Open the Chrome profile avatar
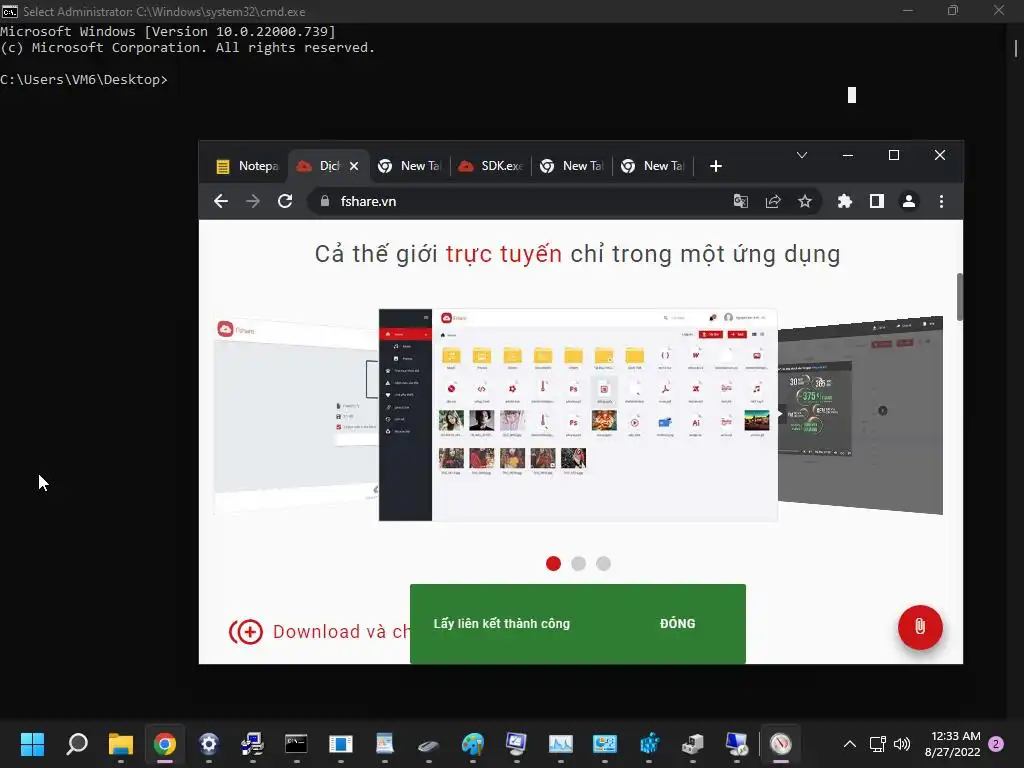 coord(908,201)
